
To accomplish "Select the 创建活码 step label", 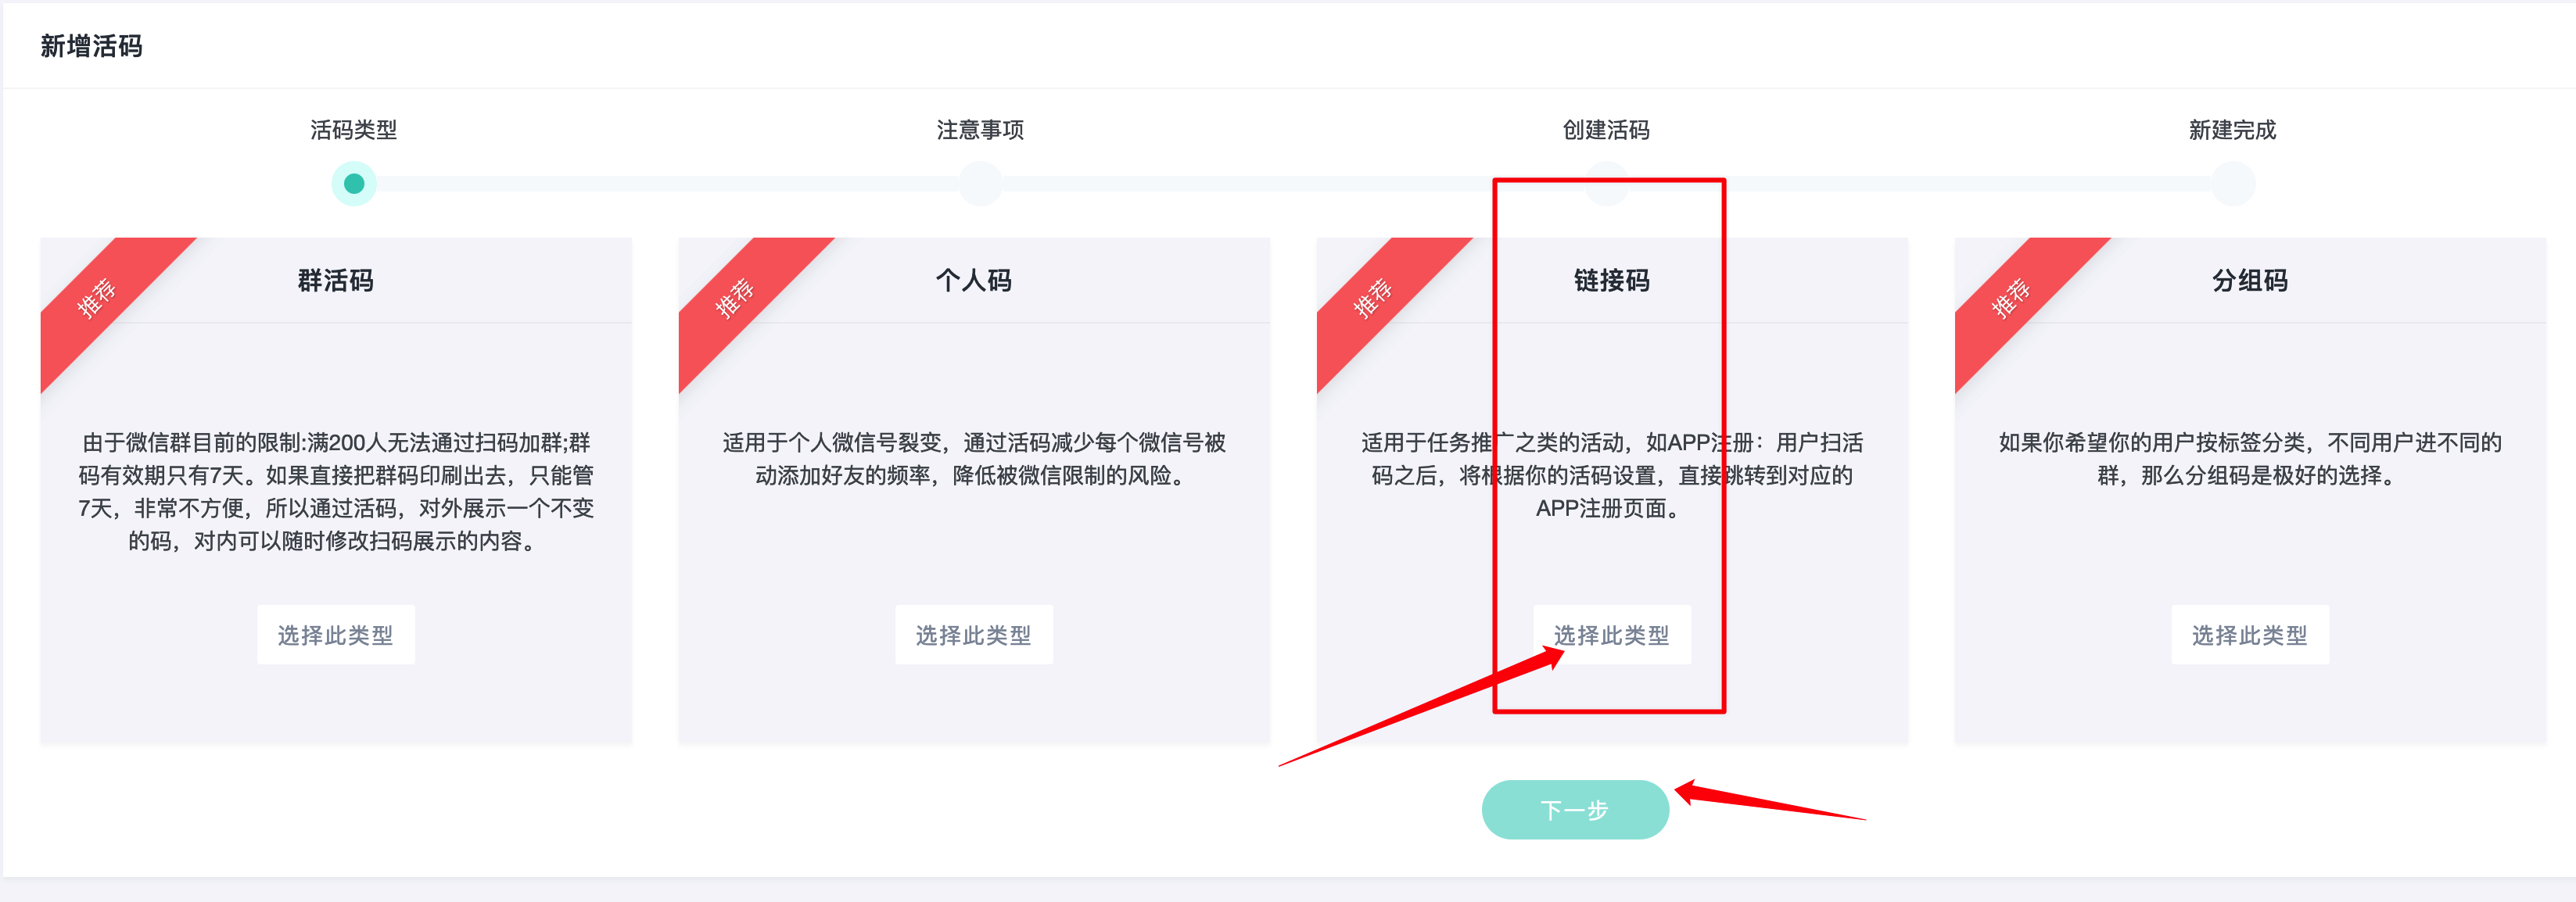I will coord(1606,130).
